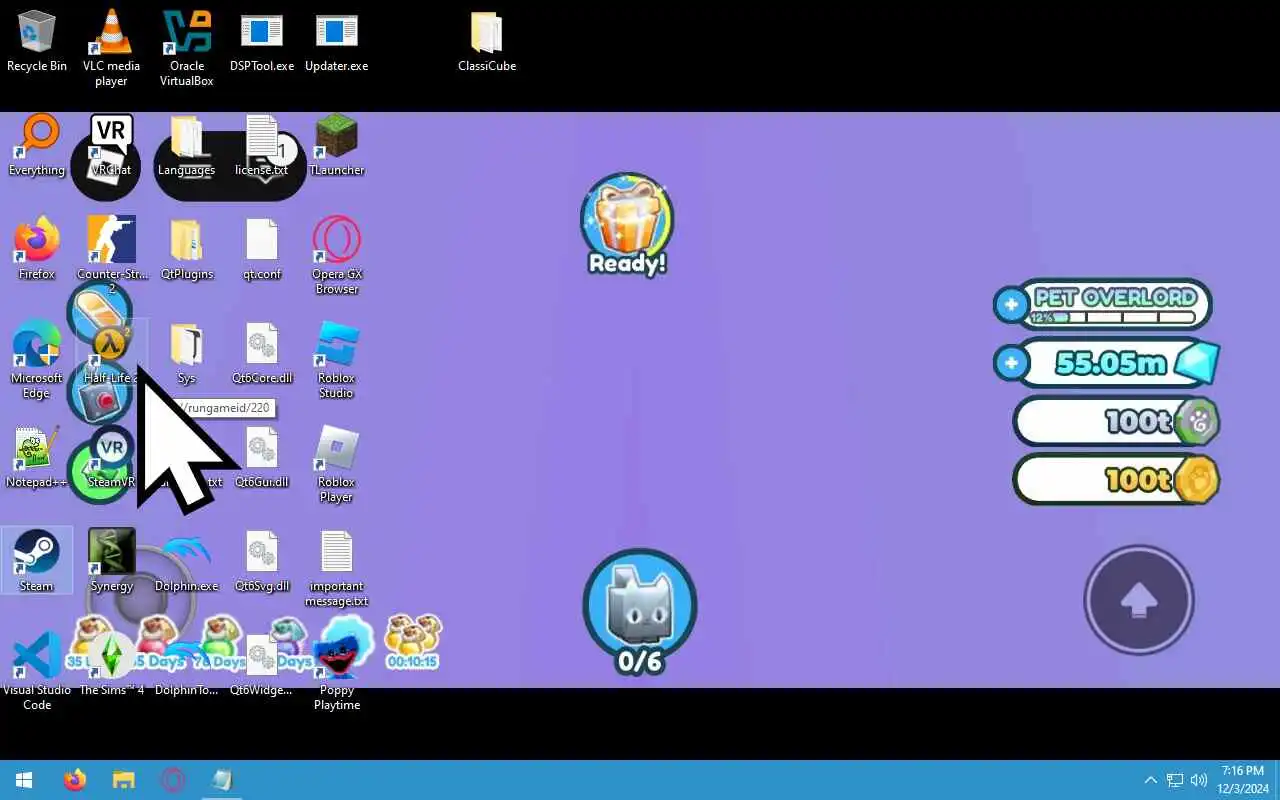The height and width of the screenshot is (800, 1280).
Task: Open the Recycle Bin desktop icon
Action: [37, 42]
